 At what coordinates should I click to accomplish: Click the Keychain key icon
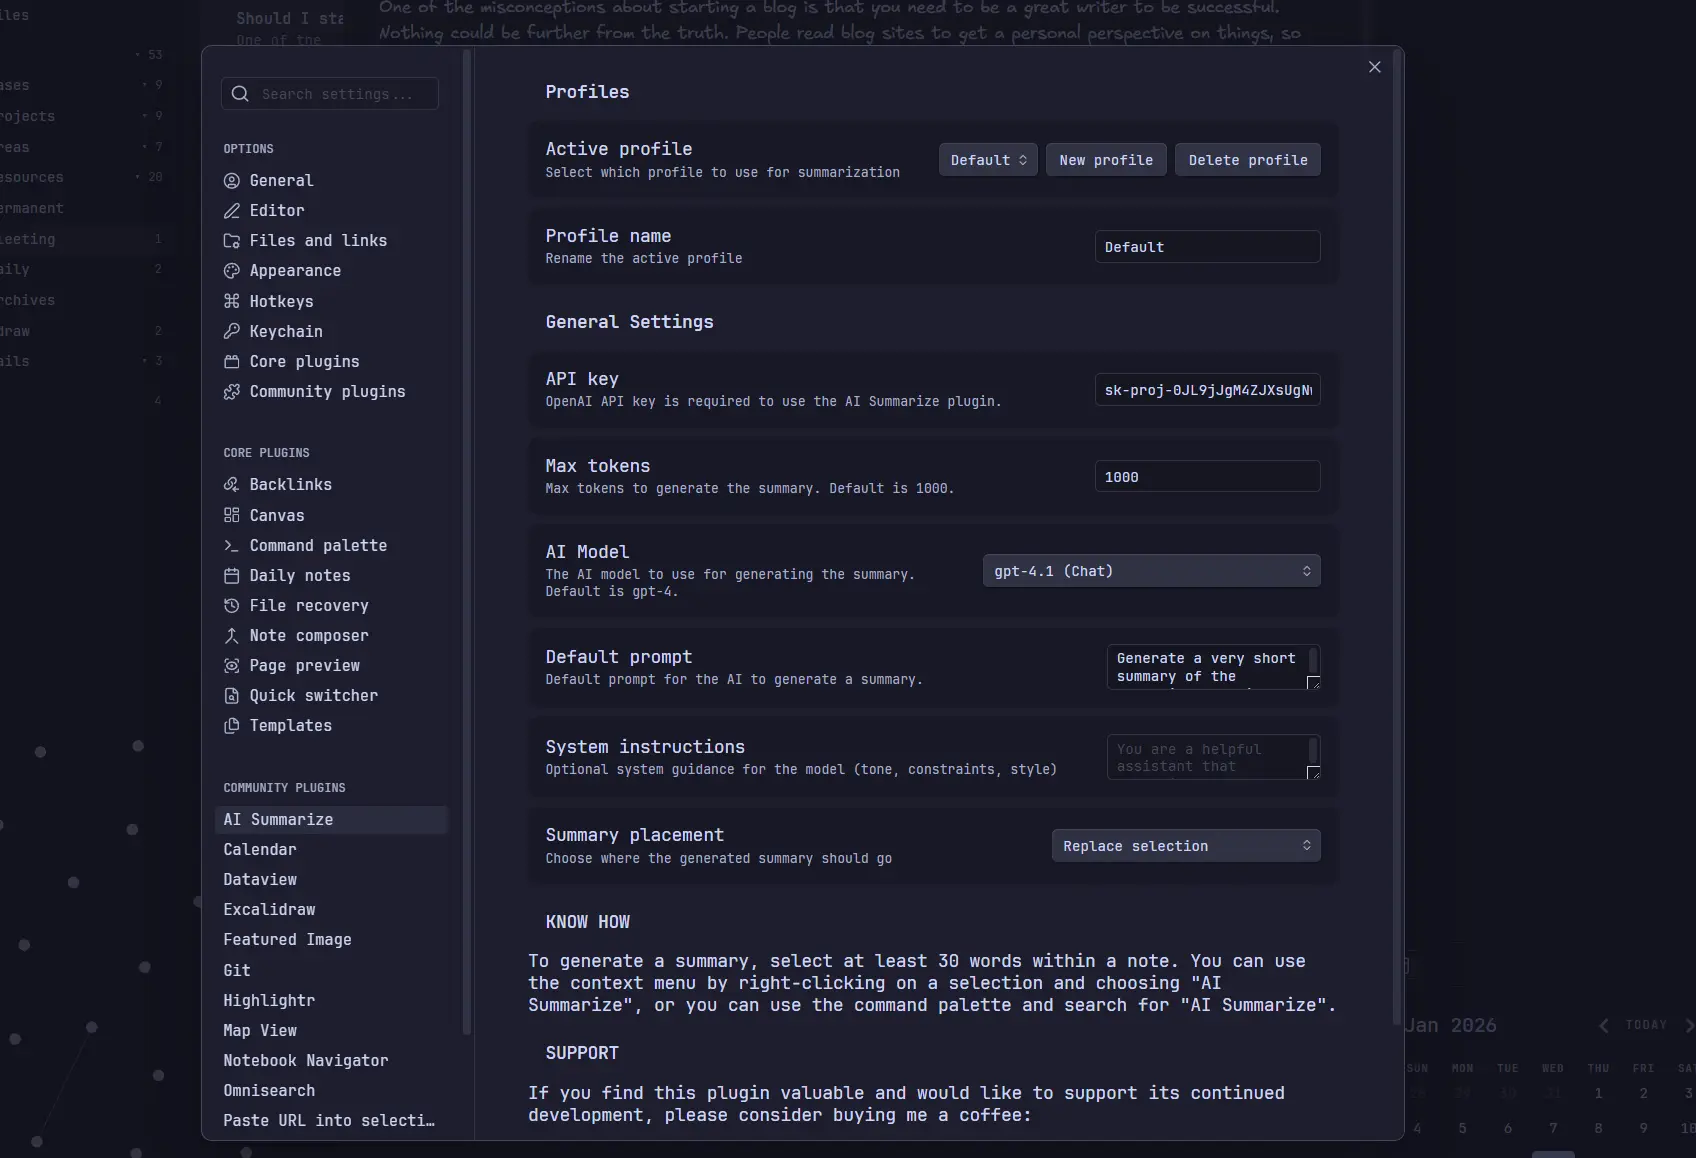tap(232, 331)
